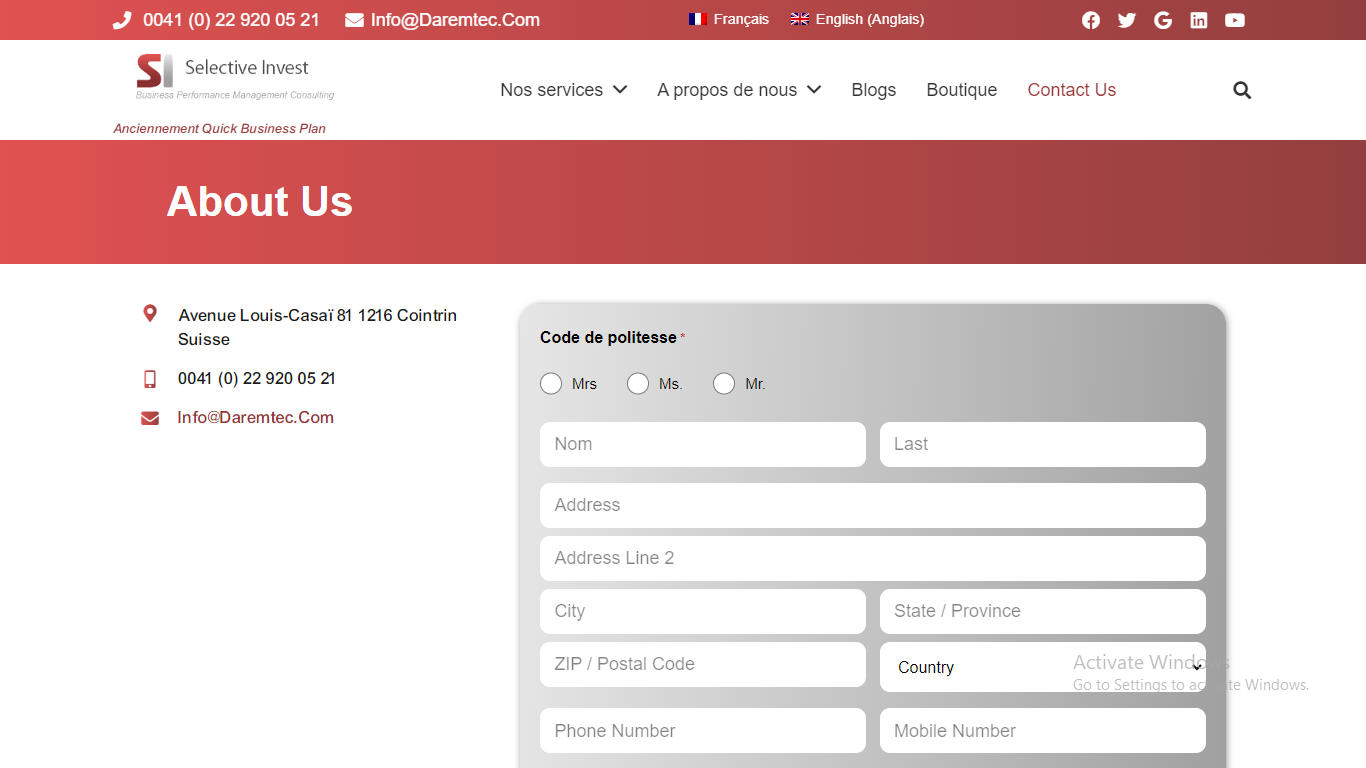Select the Ms. radio button
The width and height of the screenshot is (1366, 768).
[x=638, y=384]
